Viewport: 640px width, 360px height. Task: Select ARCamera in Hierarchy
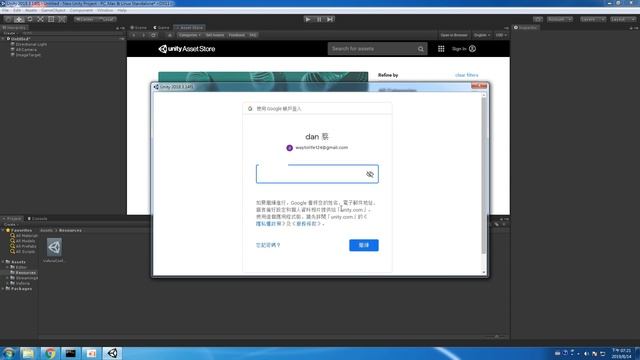click(x=26, y=49)
